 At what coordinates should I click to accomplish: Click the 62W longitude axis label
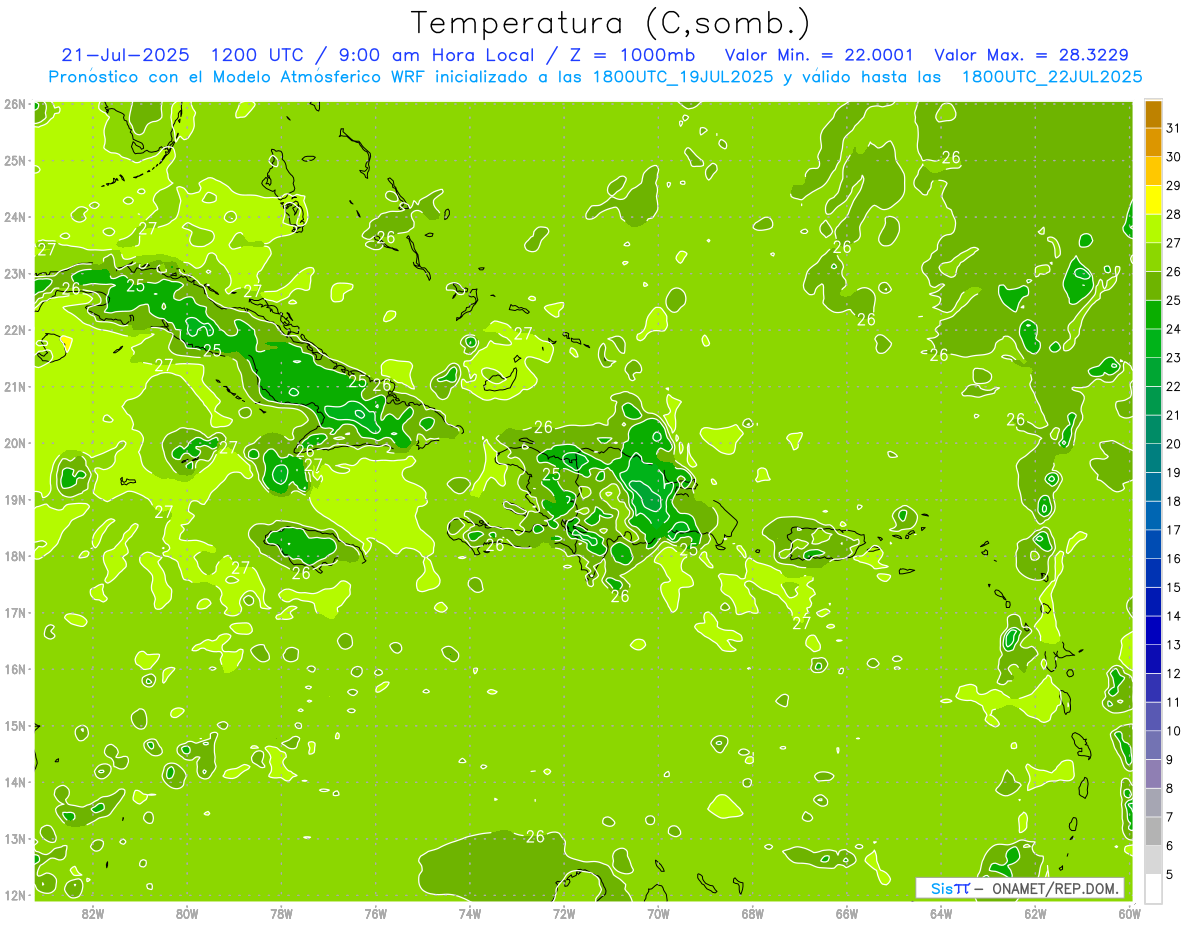(1035, 912)
